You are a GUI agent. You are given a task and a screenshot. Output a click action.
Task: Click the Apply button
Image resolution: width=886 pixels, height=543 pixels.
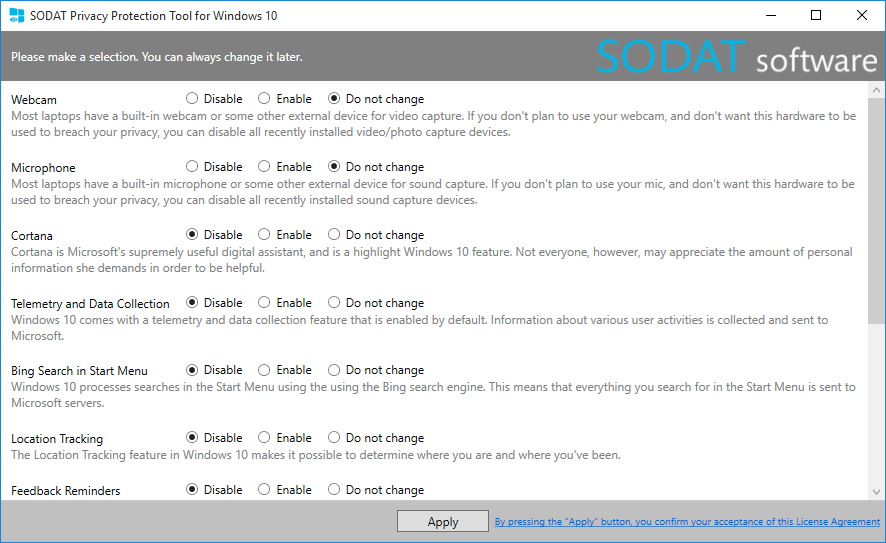[x=442, y=522]
